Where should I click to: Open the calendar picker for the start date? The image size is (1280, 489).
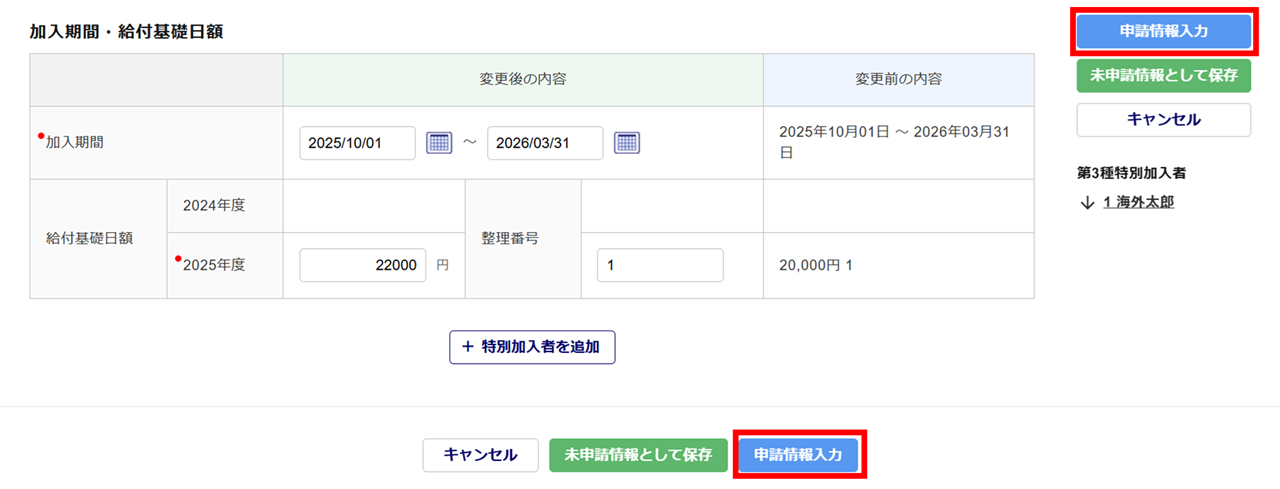(x=440, y=143)
